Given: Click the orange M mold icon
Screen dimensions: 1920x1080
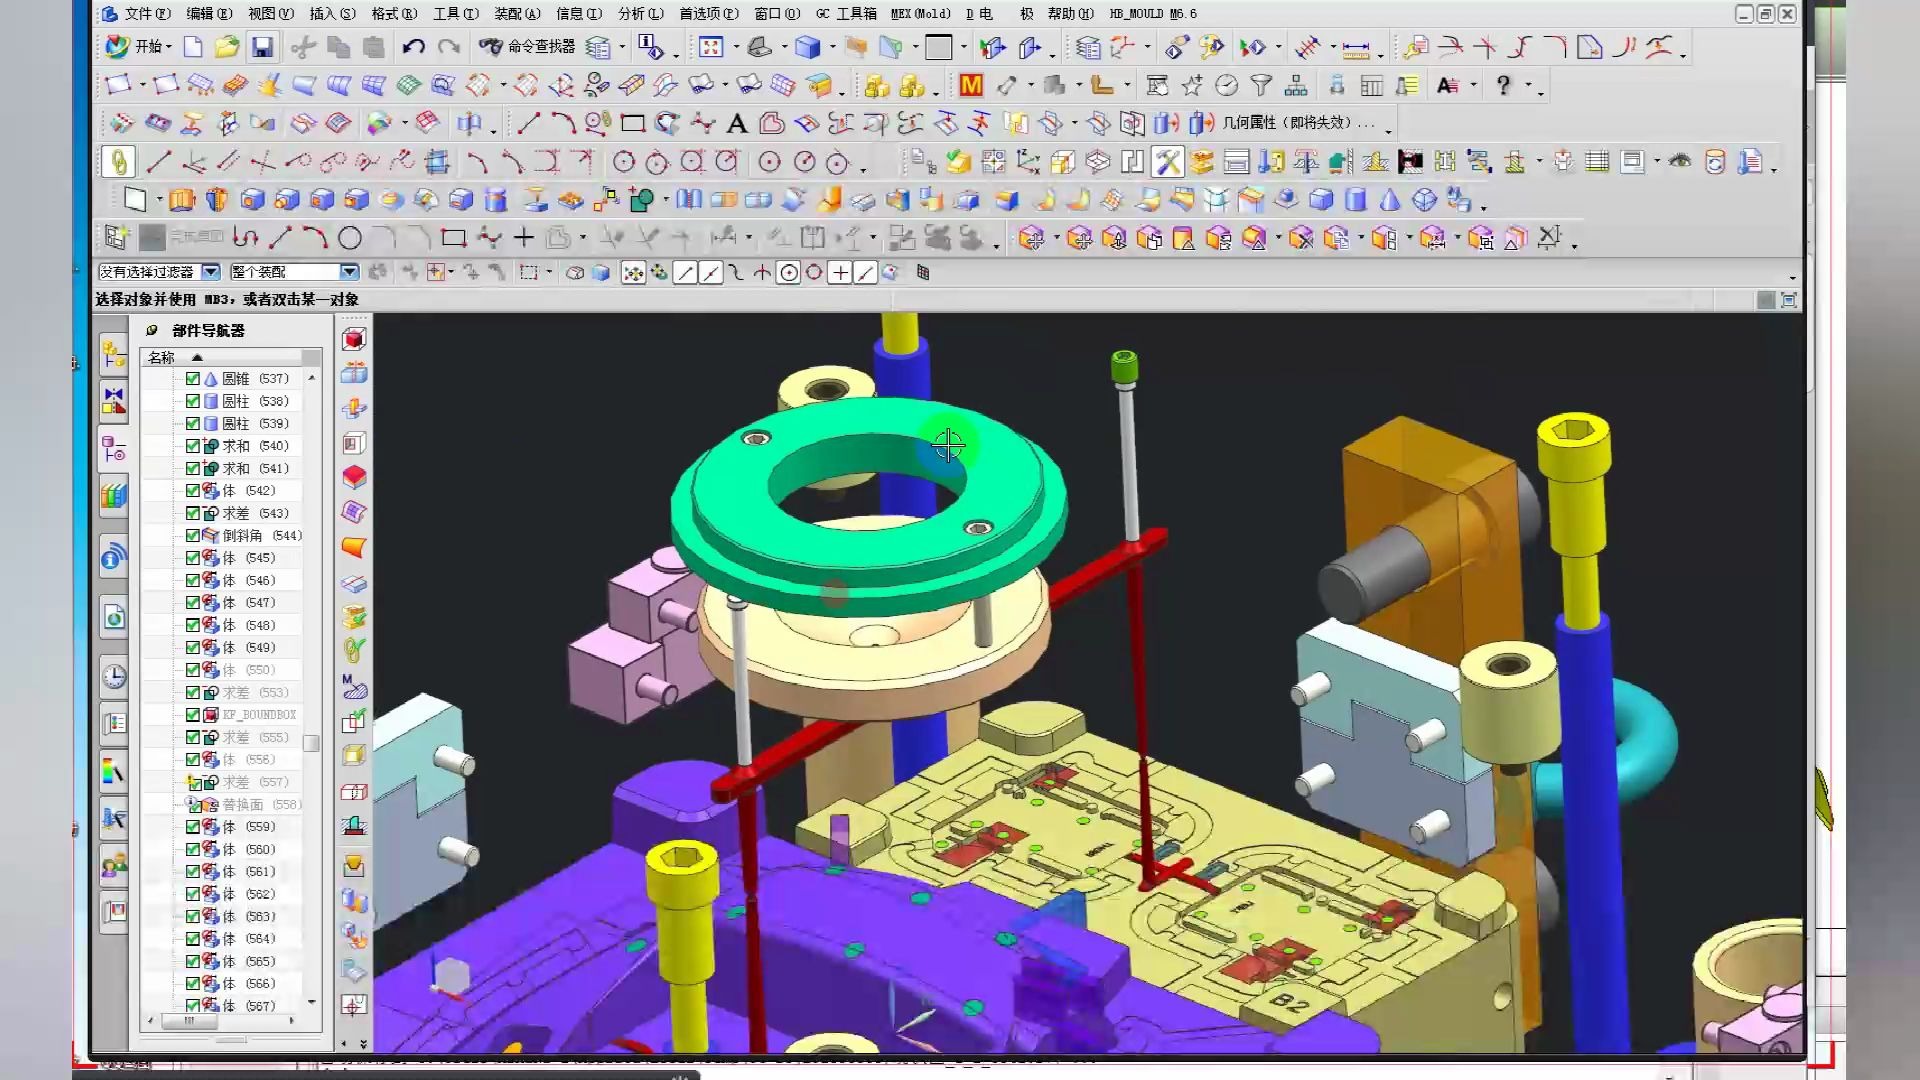Looking at the screenshot, I should 970,86.
